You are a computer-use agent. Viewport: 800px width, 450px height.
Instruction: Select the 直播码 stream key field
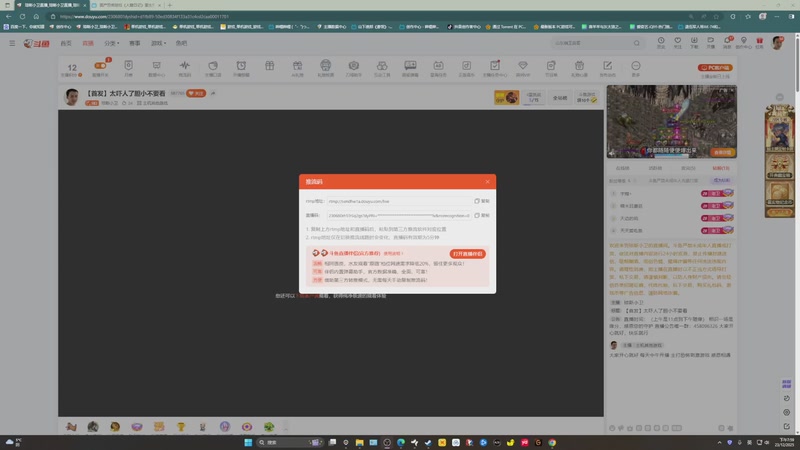399,215
